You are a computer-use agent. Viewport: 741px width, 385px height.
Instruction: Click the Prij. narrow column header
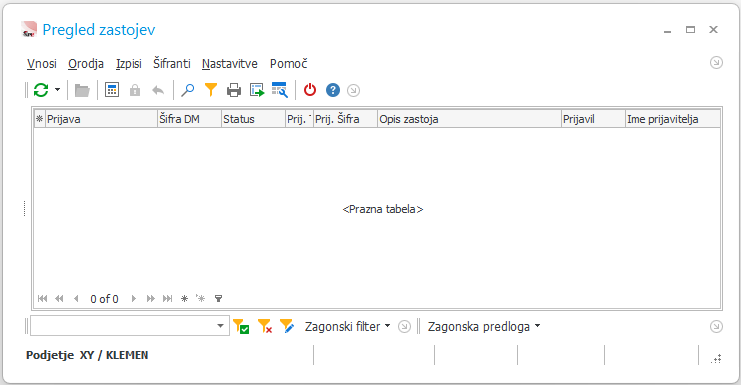point(300,119)
